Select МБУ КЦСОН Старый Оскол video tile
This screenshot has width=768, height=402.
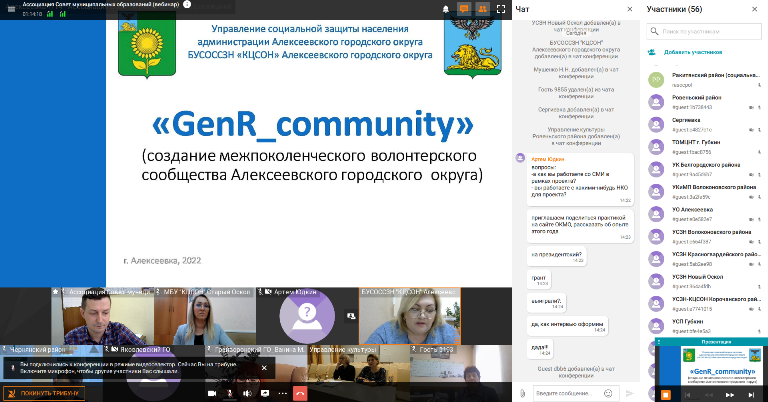[x=205, y=316]
